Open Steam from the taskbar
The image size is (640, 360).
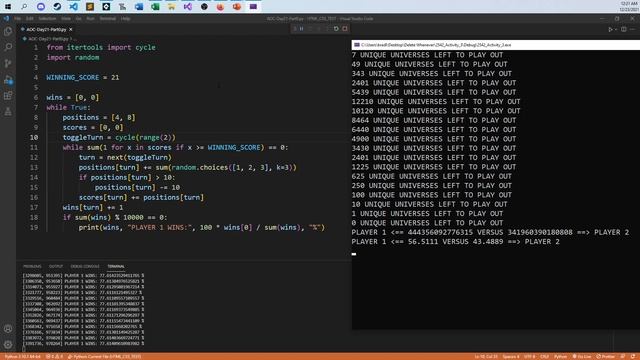coord(57,7)
